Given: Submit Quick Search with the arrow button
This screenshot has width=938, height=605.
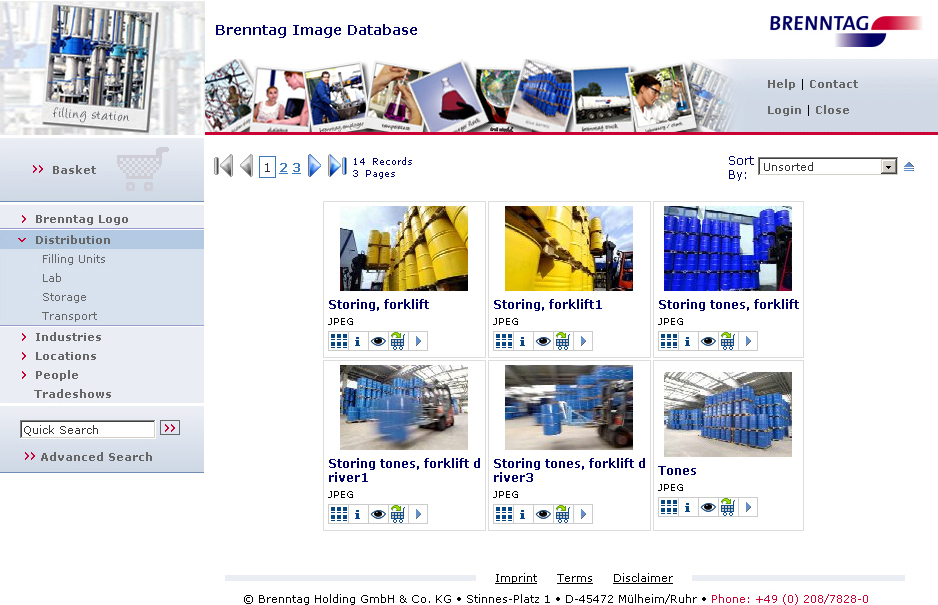Looking at the screenshot, I should (x=170, y=428).
